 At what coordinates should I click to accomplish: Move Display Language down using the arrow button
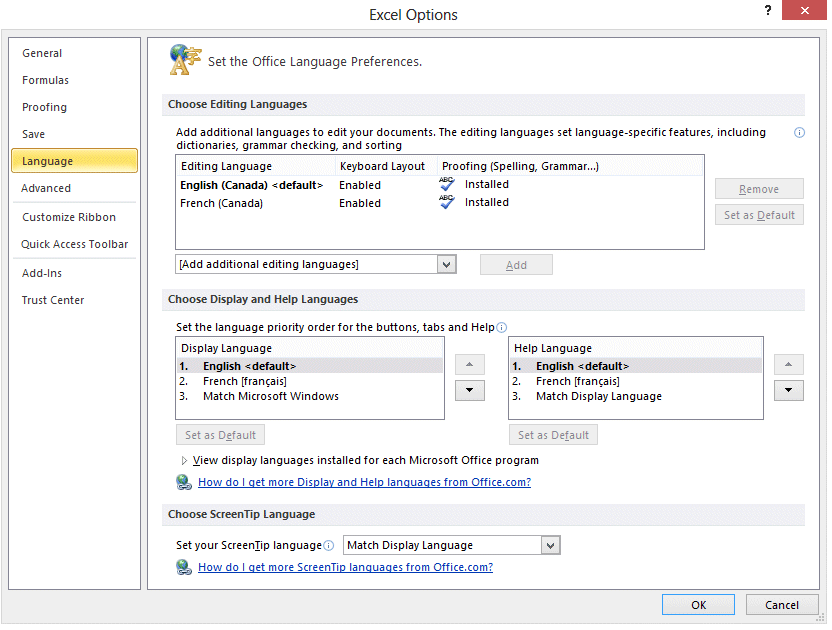point(469,390)
